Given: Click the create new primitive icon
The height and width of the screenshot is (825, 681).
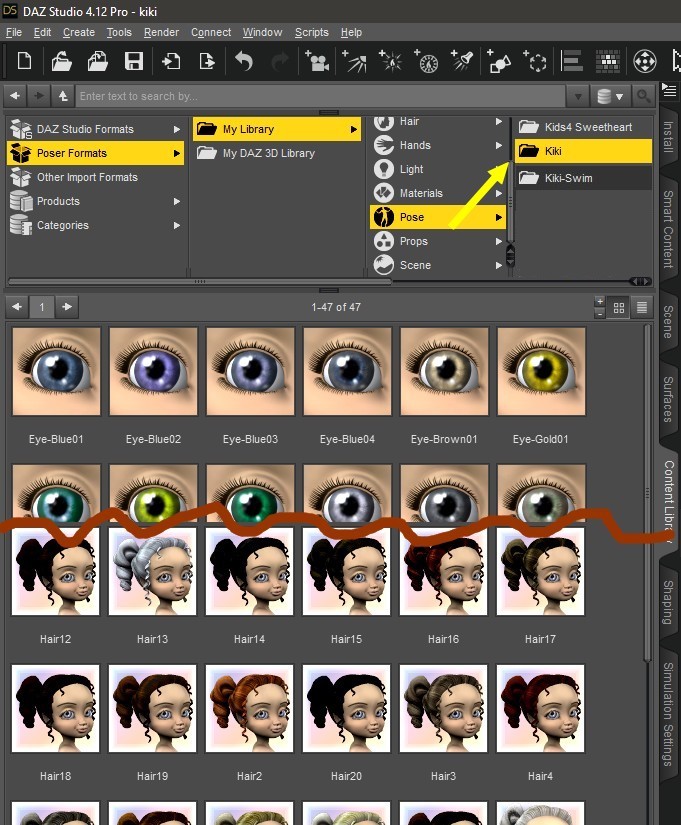Looking at the screenshot, I should [499, 61].
